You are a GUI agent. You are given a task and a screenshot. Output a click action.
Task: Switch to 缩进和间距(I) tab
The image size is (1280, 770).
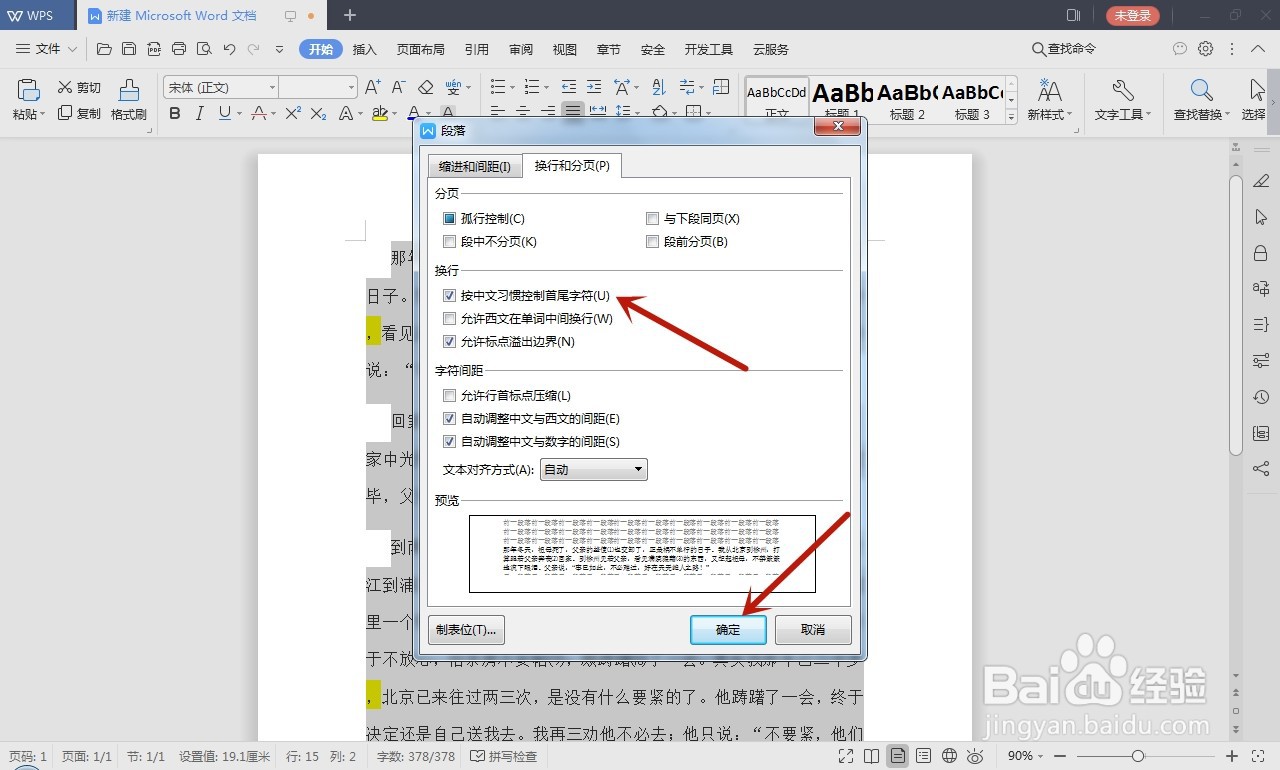click(475, 166)
